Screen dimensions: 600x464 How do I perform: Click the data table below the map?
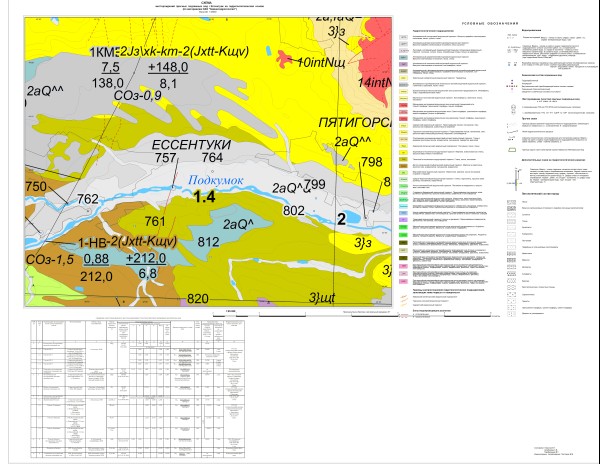[x=138, y=389]
